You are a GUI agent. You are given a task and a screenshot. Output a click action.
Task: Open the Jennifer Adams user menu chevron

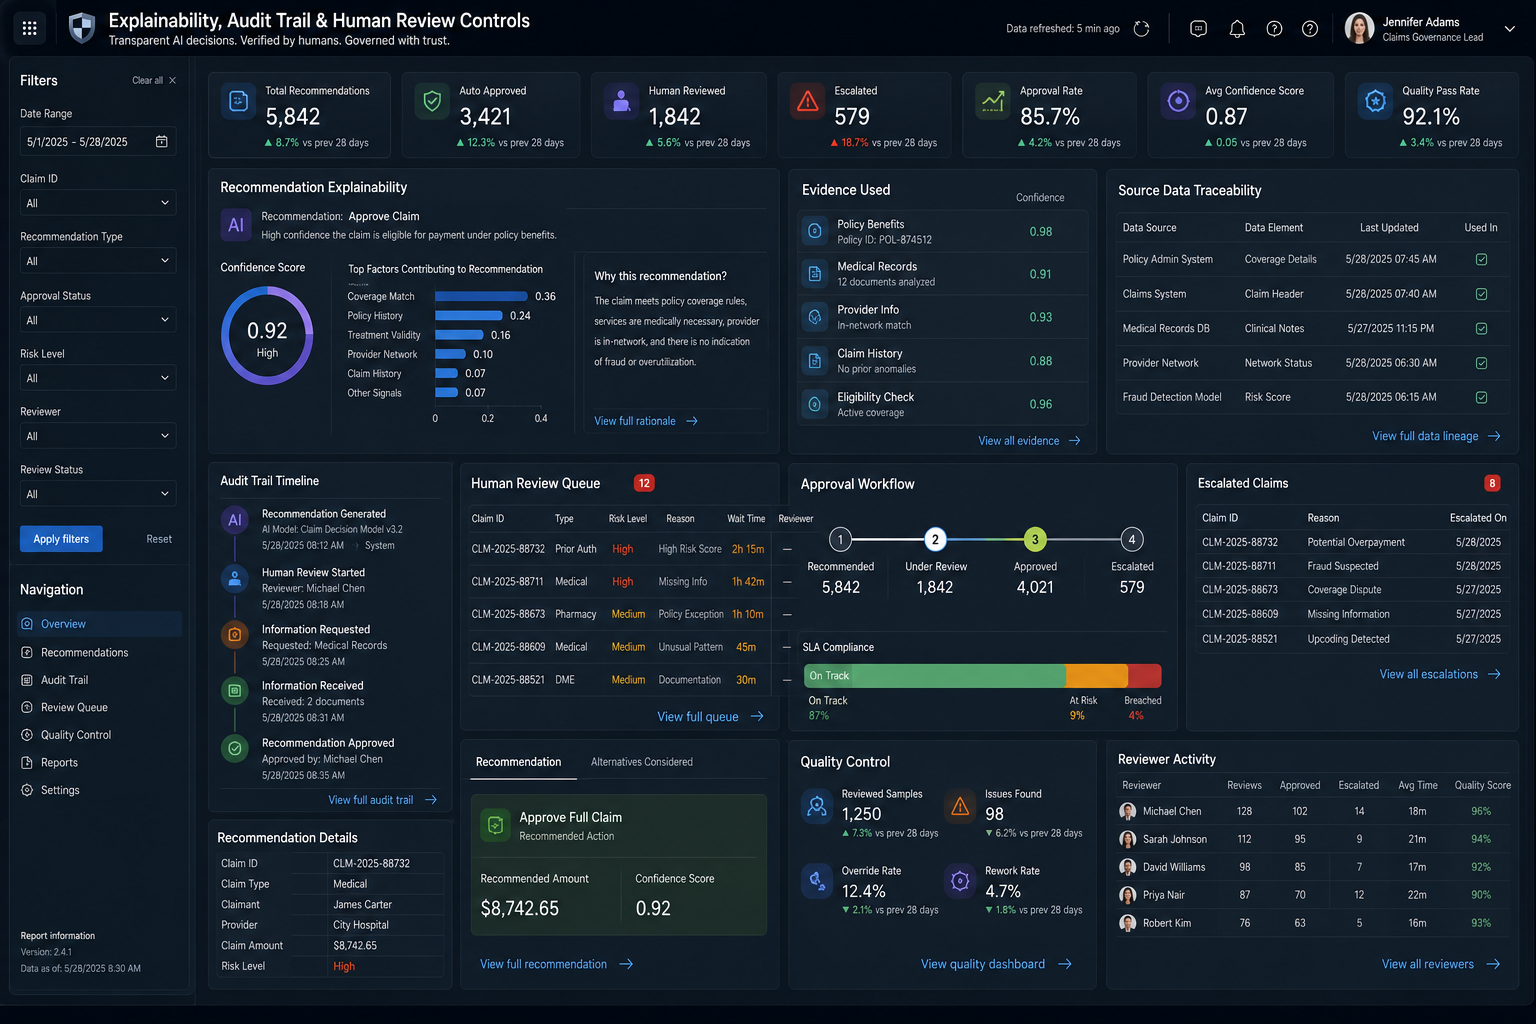coord(1510,29)
